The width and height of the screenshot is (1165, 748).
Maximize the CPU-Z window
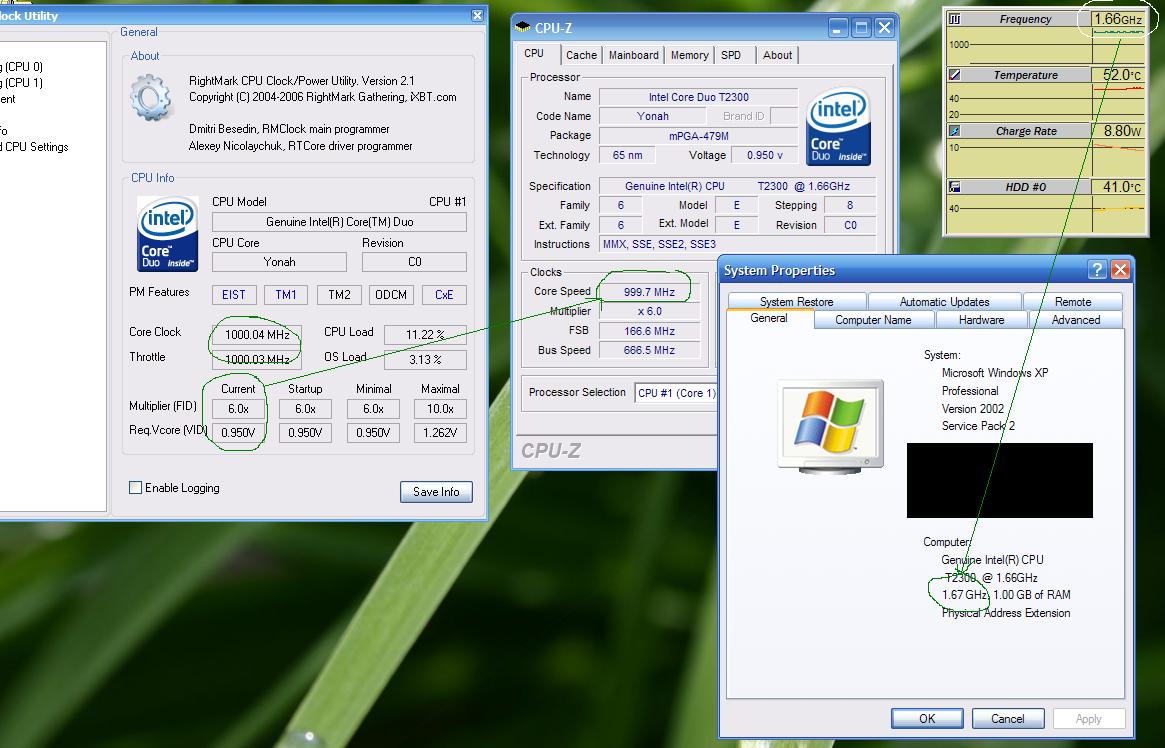[x=861, y=28]
